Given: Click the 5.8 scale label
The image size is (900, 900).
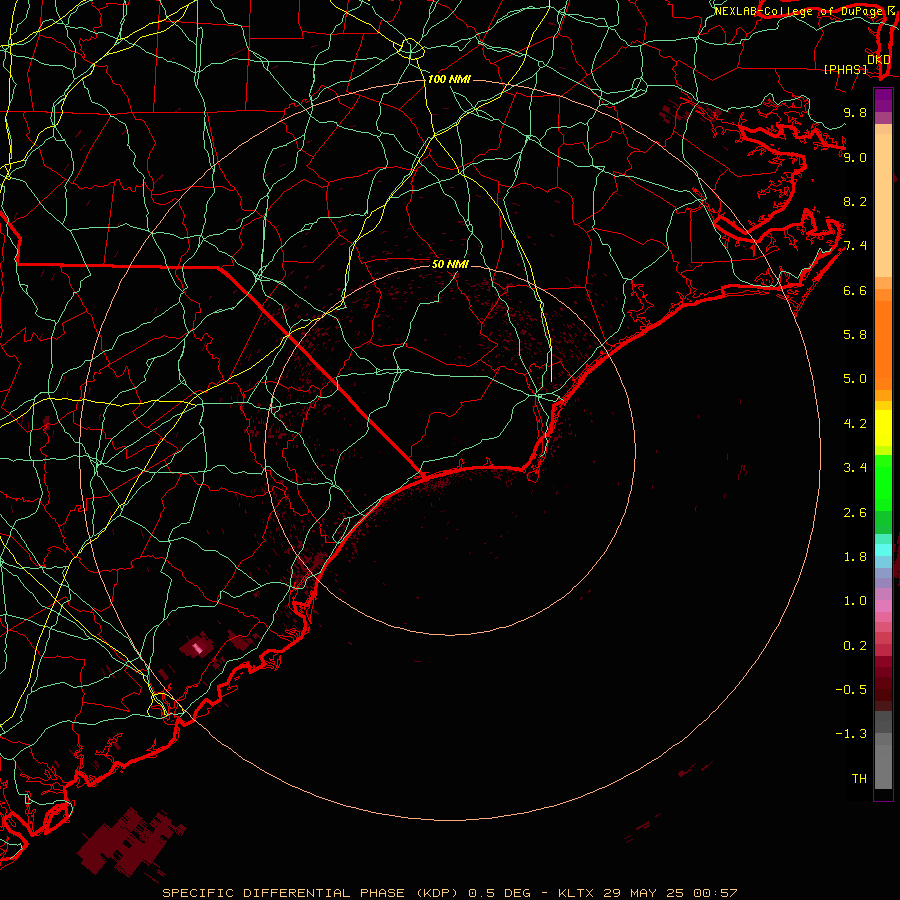Looking at the screenshot, I should tap(855, 335).
